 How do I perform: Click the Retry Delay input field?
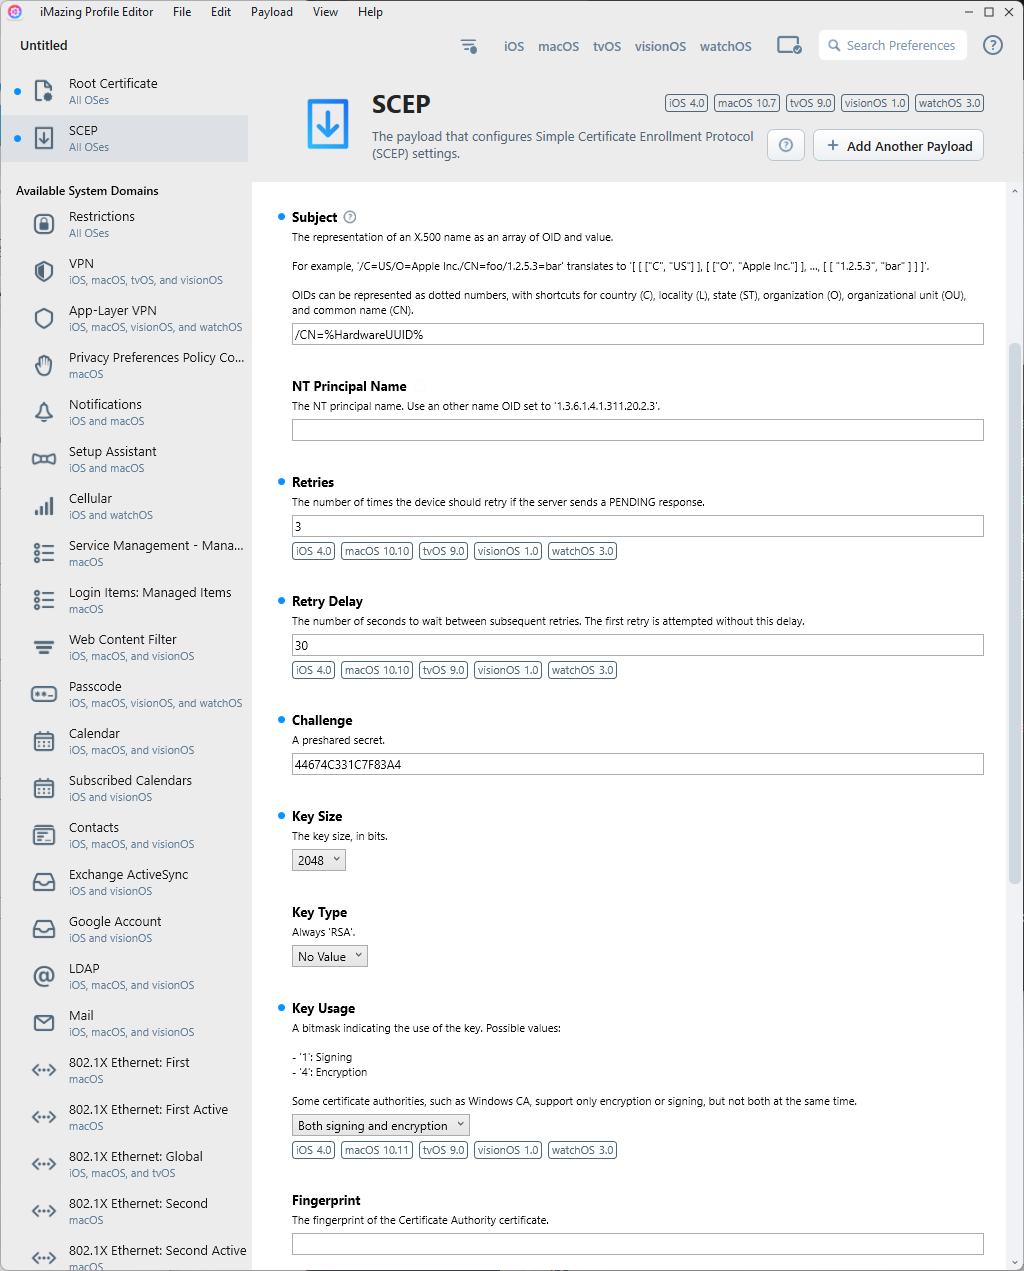coord(638,645)
